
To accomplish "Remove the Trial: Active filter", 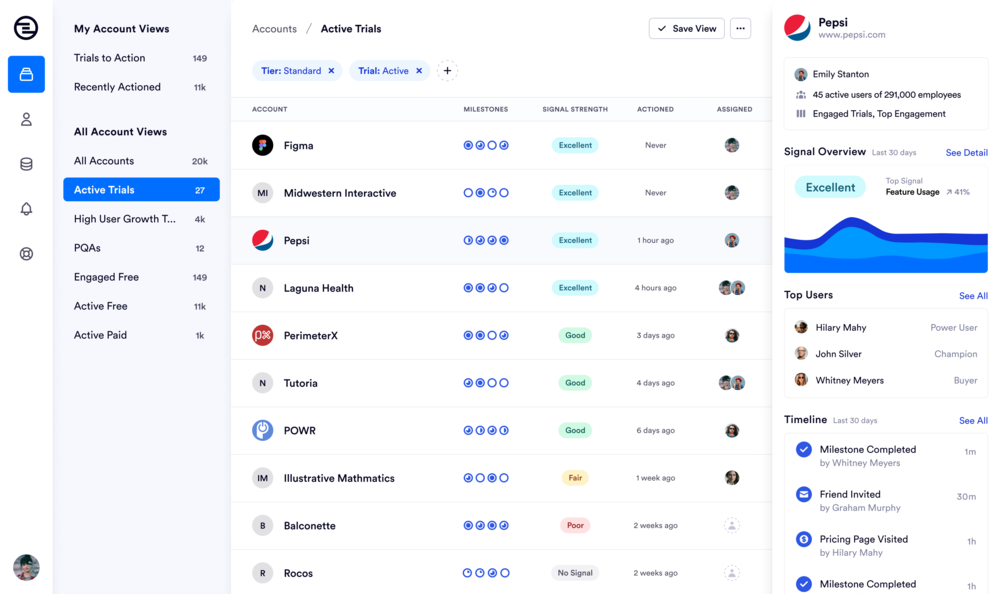I will (x=419, y=71).
